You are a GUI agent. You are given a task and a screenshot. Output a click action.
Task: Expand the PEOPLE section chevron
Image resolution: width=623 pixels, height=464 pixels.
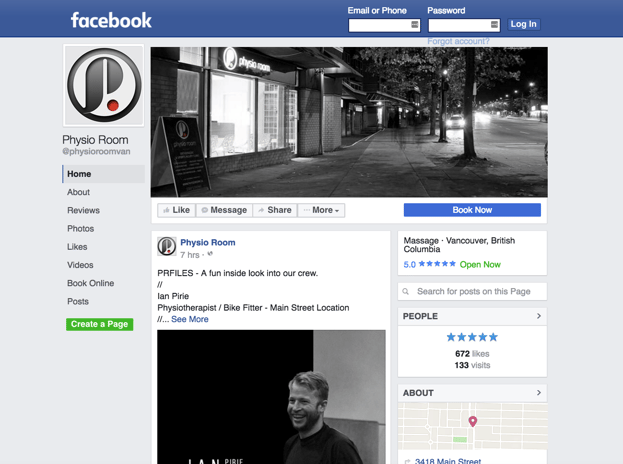click(x=539, y=316)
